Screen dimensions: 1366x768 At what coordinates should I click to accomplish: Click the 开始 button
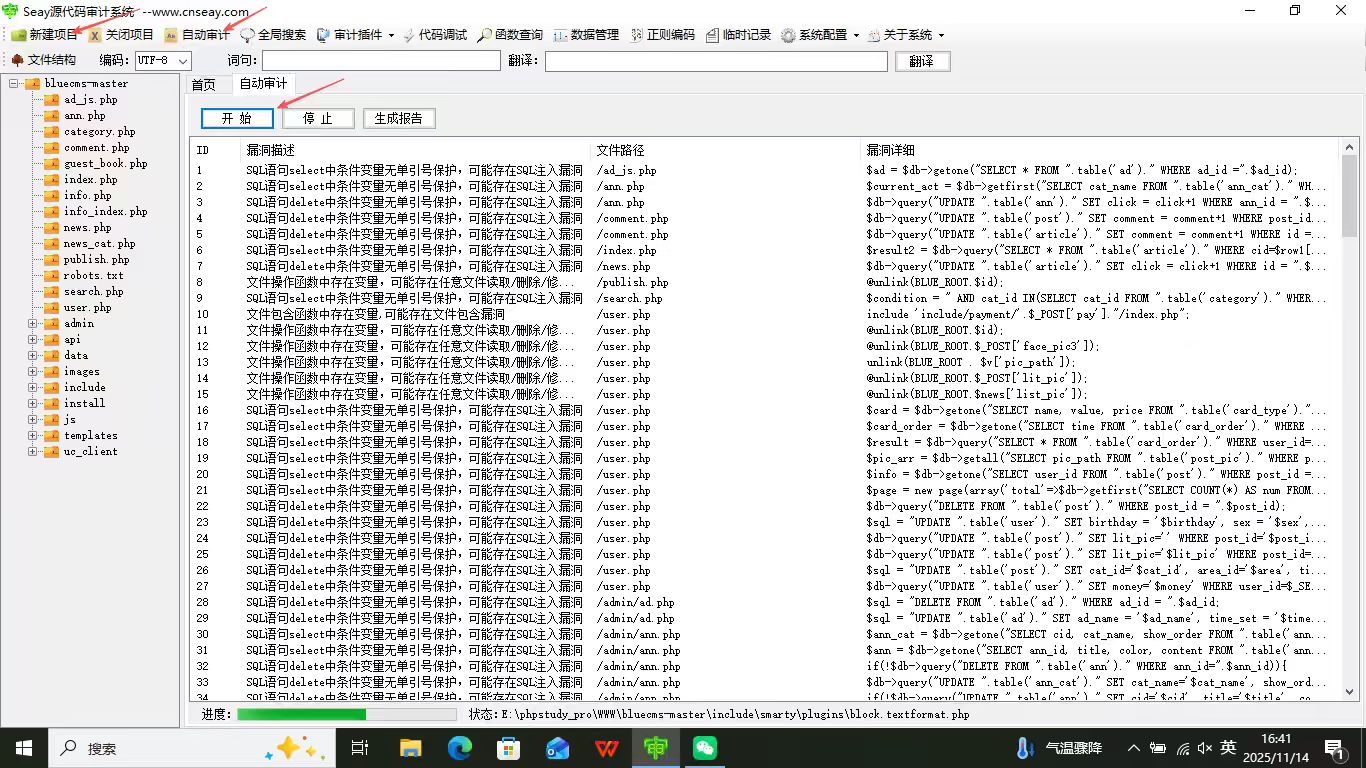pos(237,118)
